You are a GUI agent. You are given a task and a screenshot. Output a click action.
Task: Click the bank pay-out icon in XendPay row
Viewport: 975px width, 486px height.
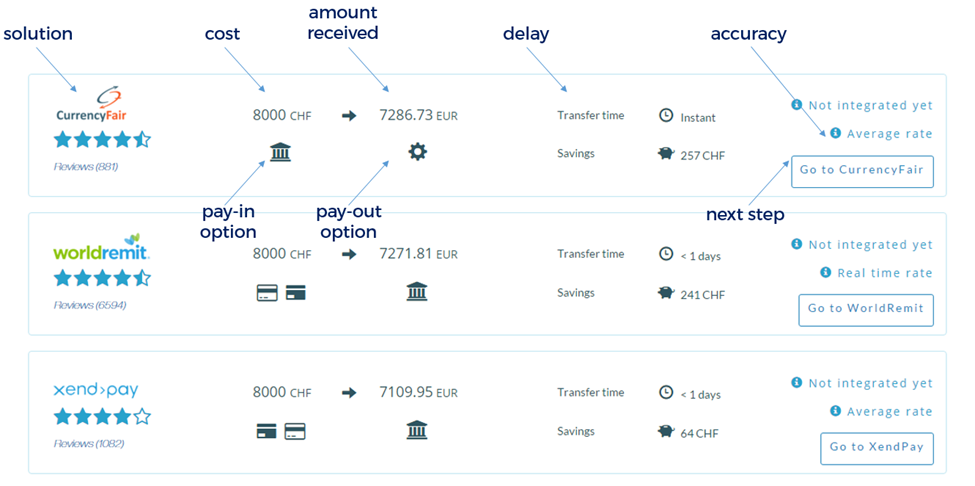point(417,431)
